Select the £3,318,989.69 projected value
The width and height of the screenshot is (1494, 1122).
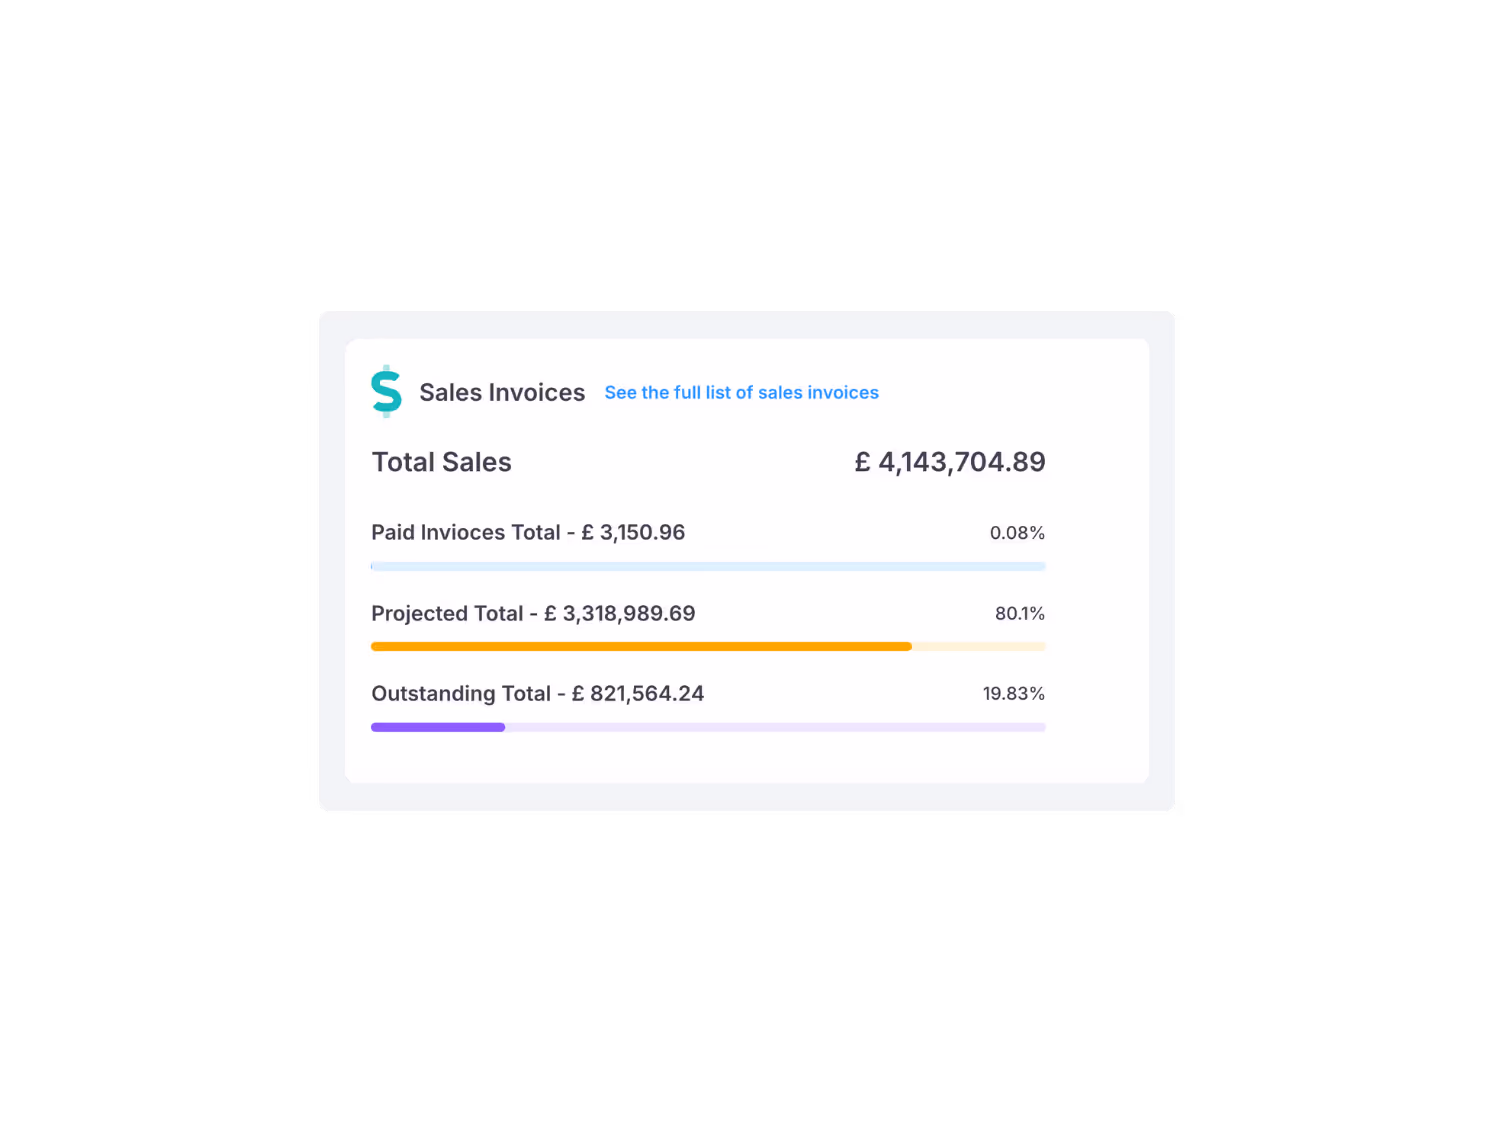[621, 613]
